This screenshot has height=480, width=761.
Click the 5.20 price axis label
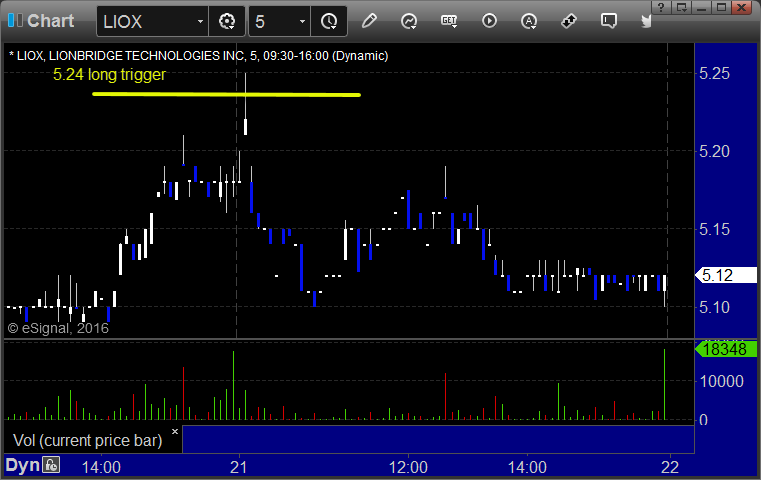714,151
